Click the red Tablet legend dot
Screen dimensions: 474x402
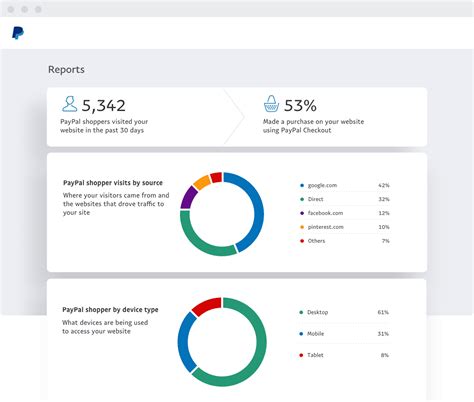point(301,355)
